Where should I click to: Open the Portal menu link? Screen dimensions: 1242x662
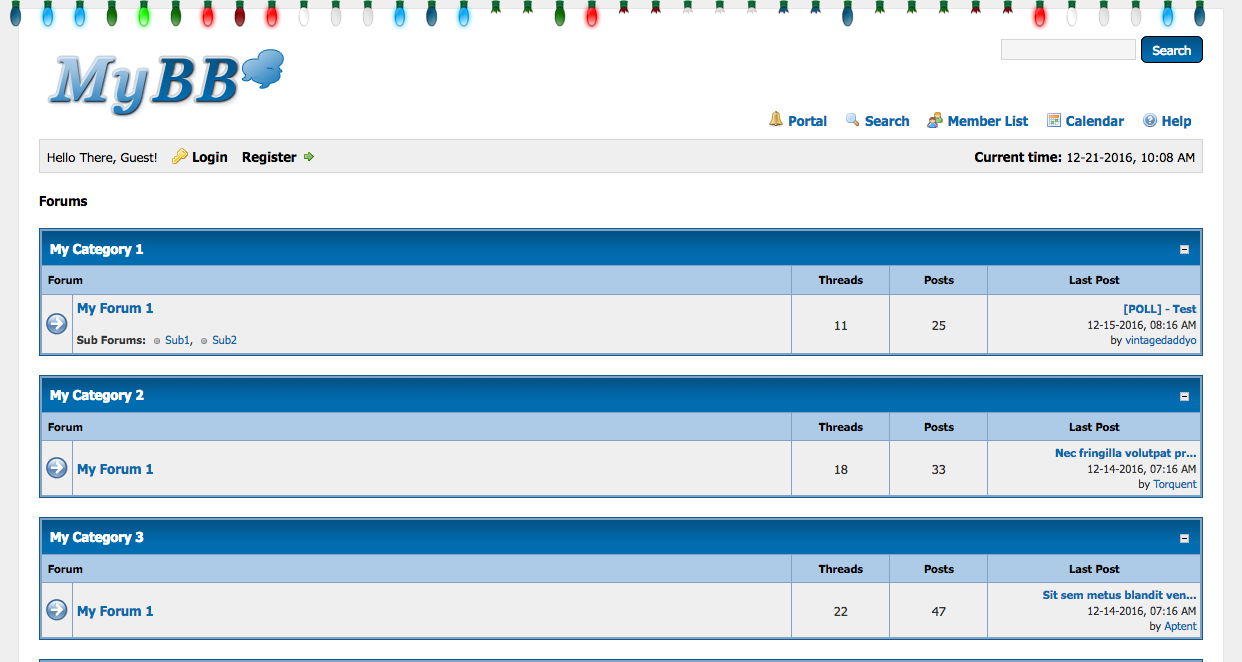point(807,121)
